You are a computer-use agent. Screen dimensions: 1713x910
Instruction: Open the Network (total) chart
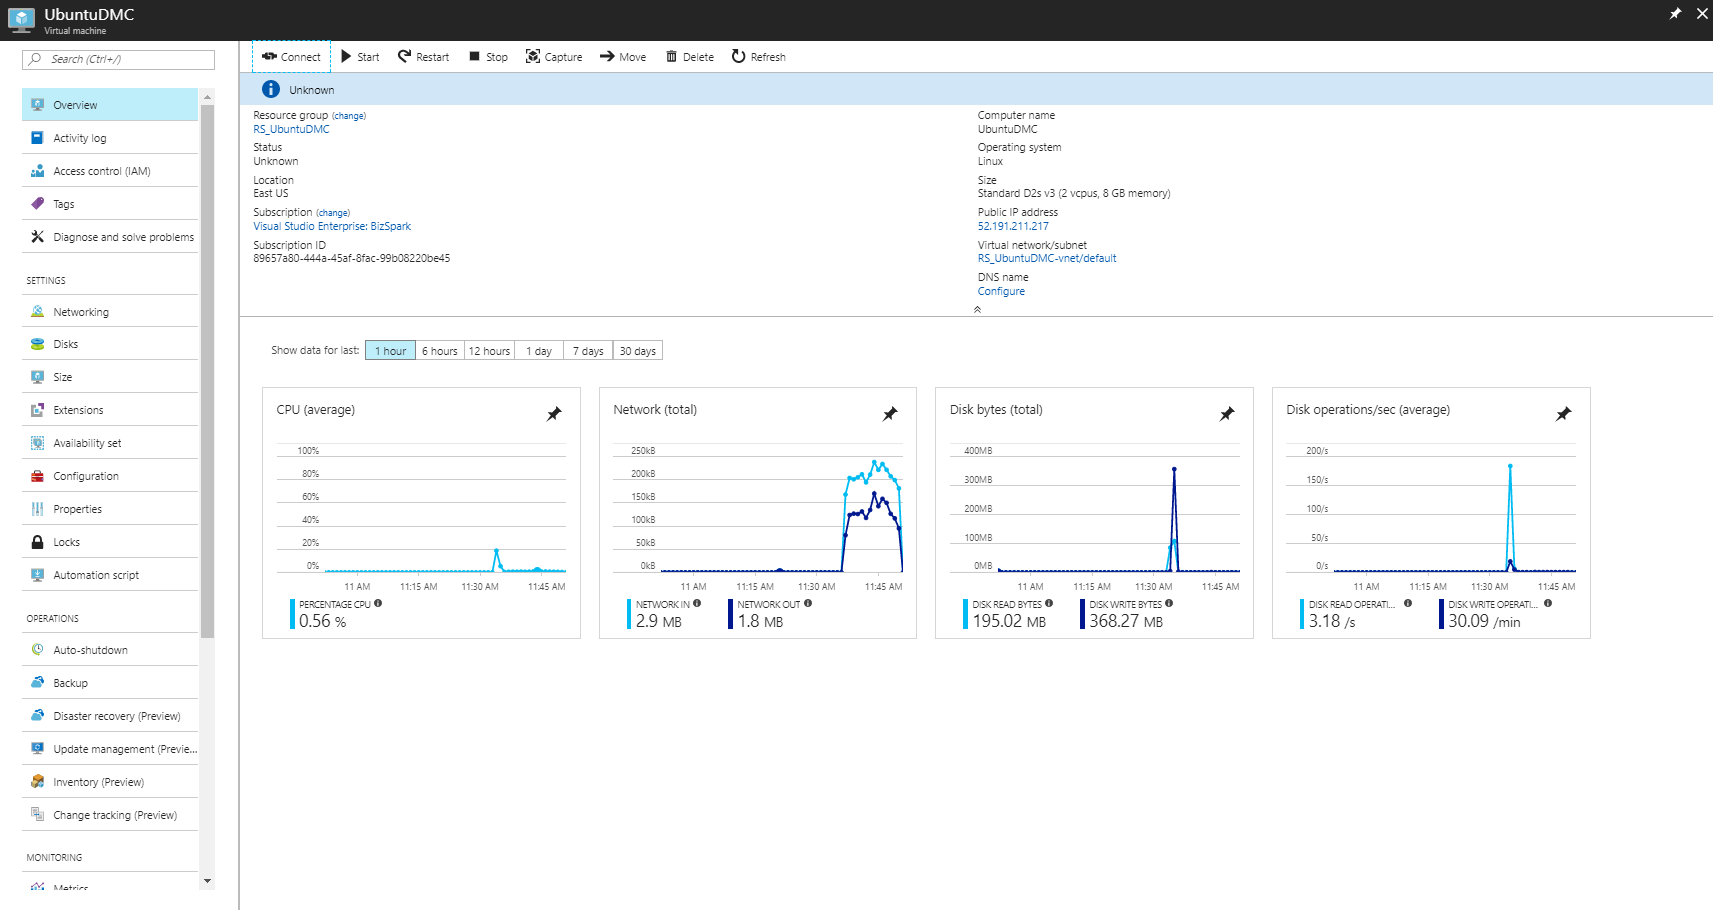pyautogui.click(x=757, y=513)
